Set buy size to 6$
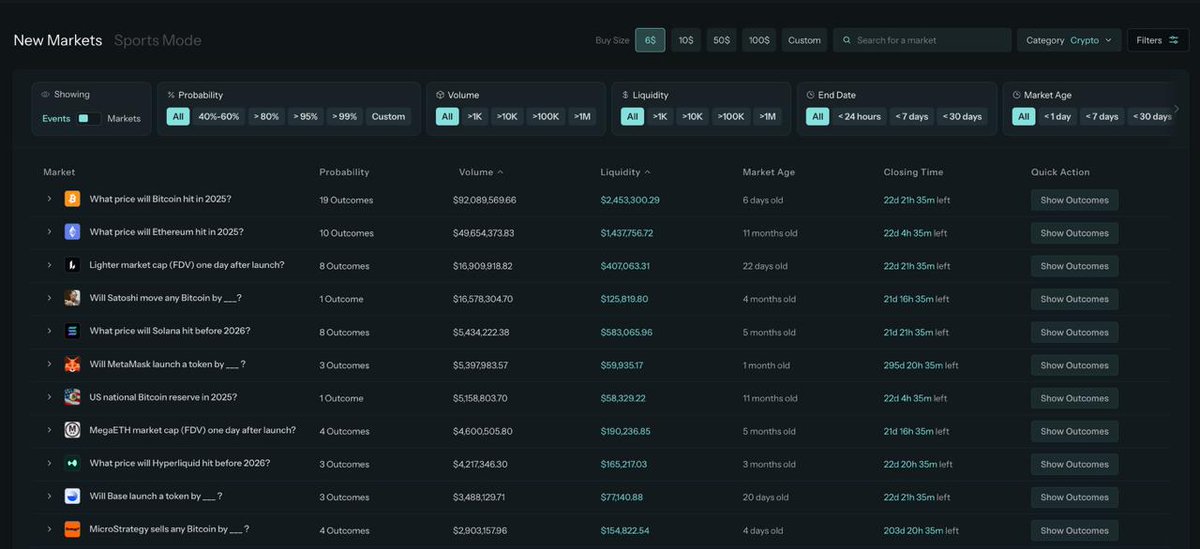 [x=650, y=40]
